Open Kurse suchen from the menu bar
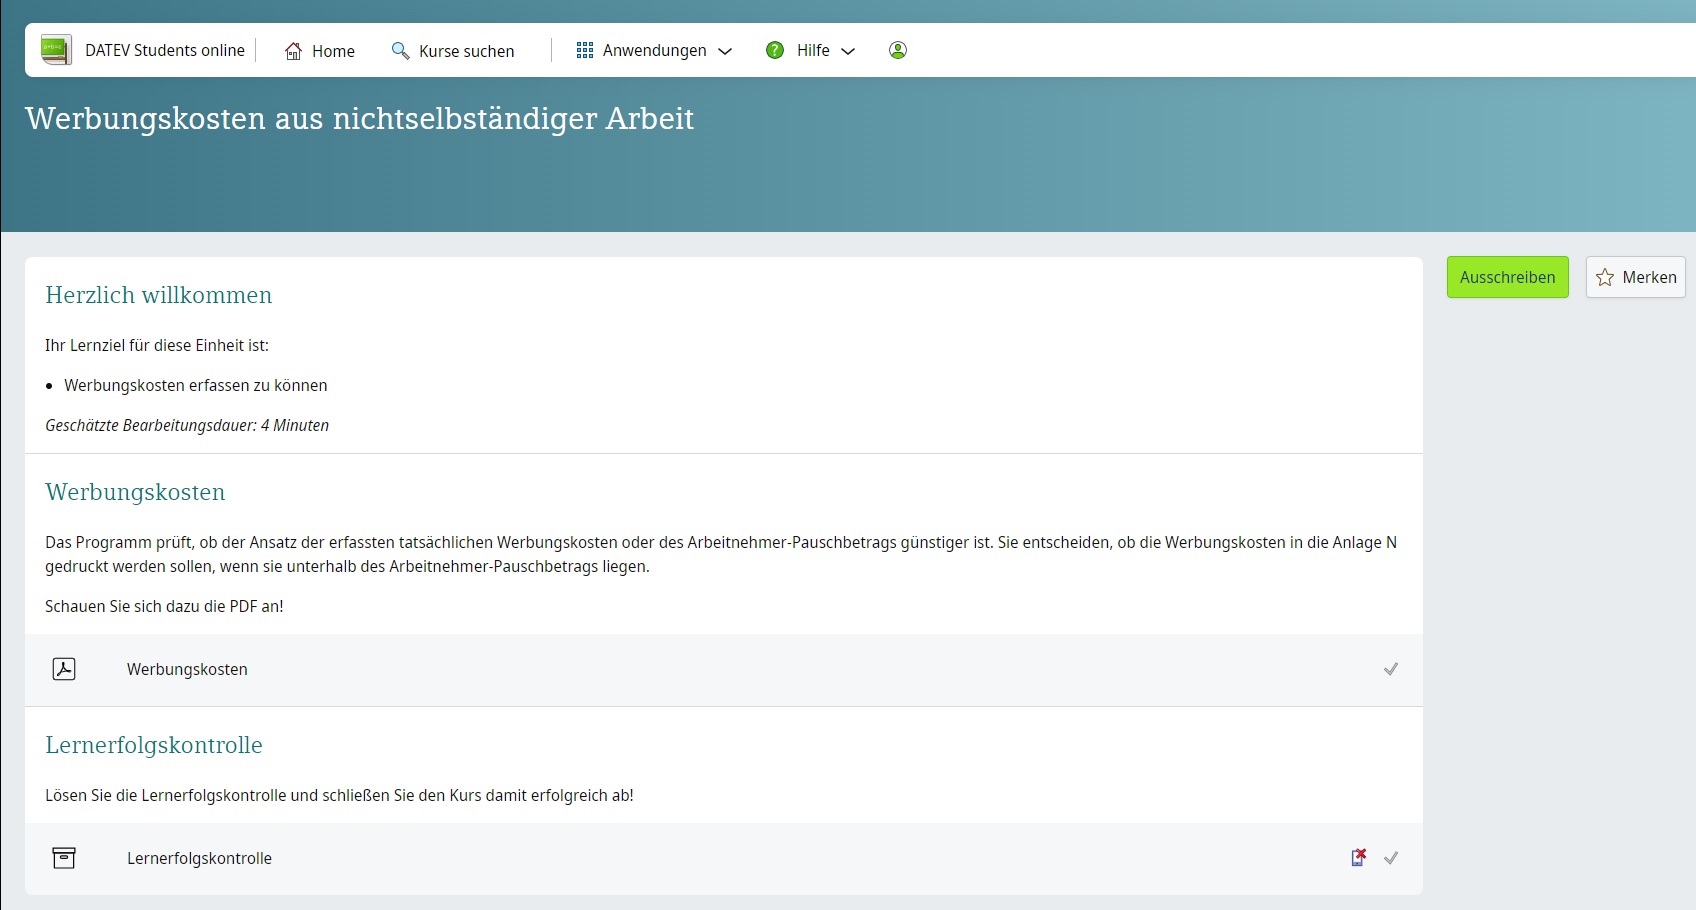 466,50
